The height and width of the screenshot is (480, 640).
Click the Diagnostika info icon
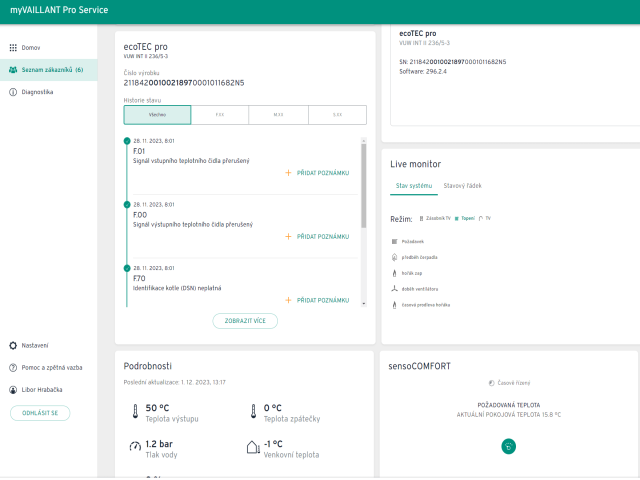pyautogui.click(x=13, y=92)
